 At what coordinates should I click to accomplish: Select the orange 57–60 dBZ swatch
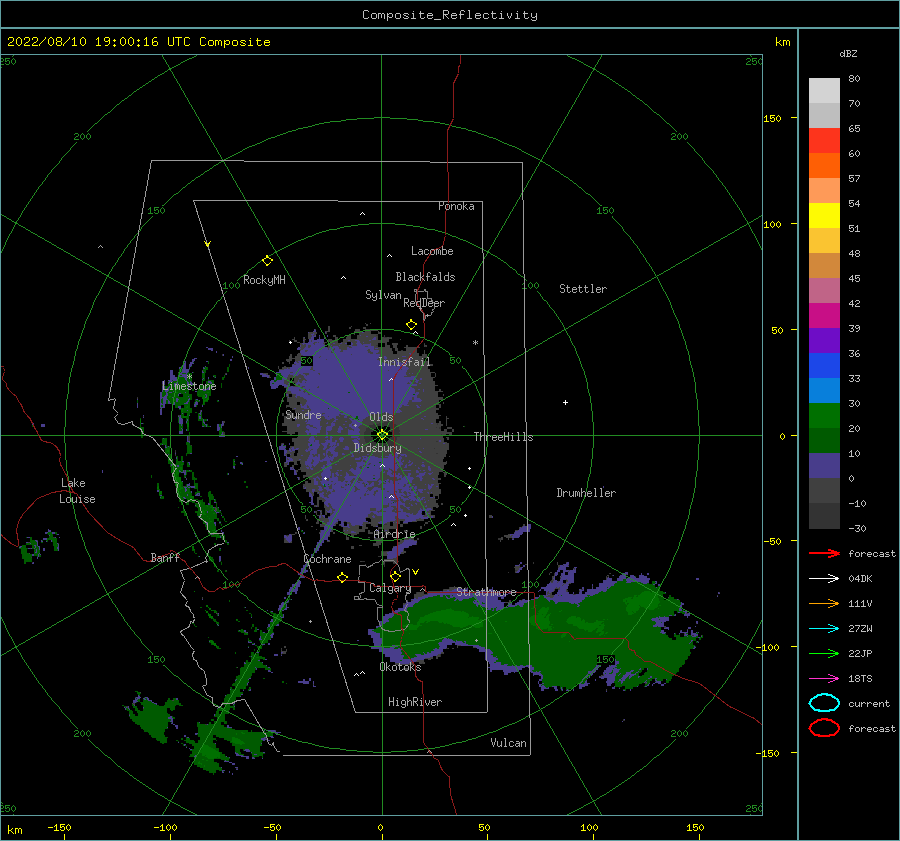click(x=824, y=165)
